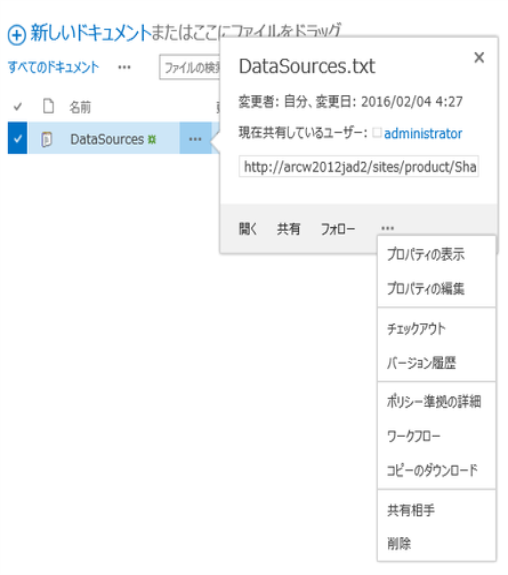508x575 pixels.
Task: Close the DataSources.txt callout panel
Action: [x=479, y=58]
